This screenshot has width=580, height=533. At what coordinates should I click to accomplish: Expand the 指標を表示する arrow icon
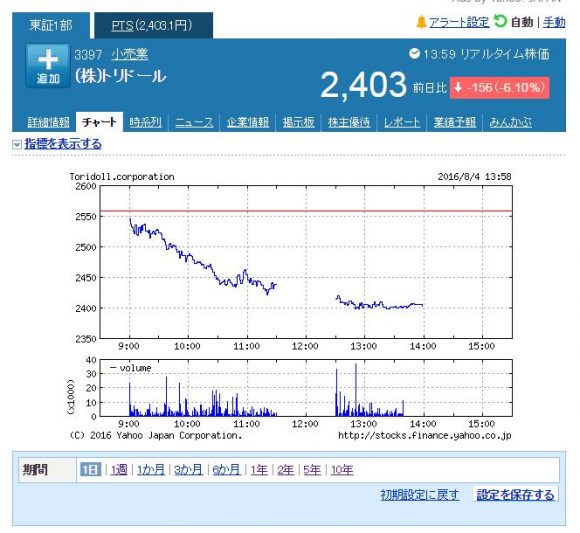[x=17, y=144]
